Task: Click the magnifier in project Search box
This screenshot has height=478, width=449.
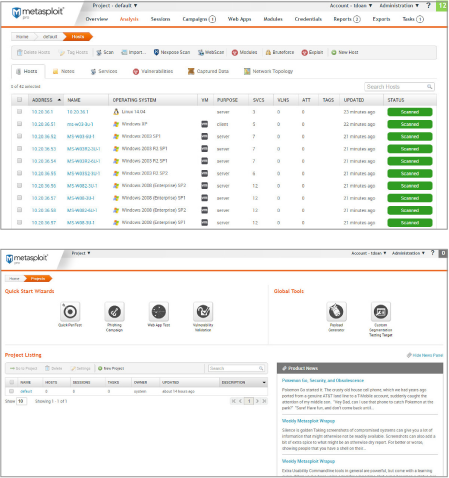Action: (x=261, y=368)
